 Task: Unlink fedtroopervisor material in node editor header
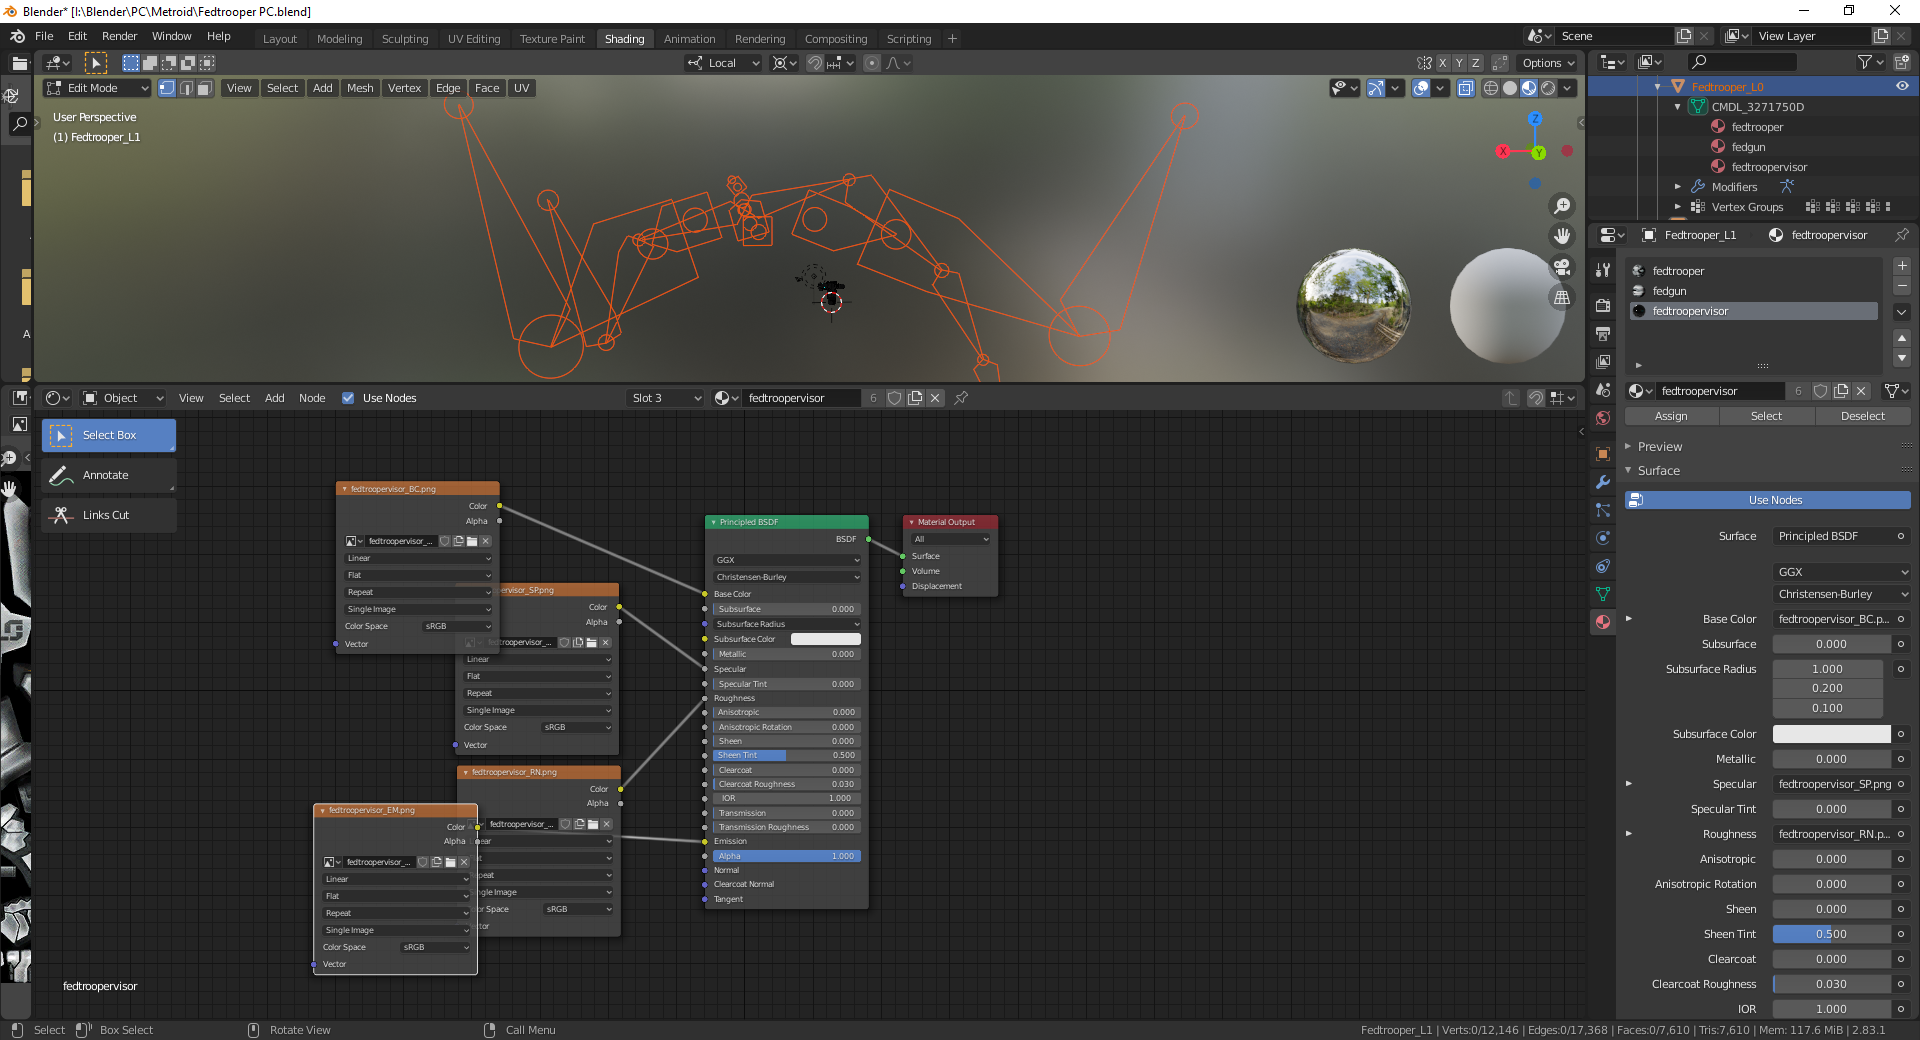click(x=935, y=398)
